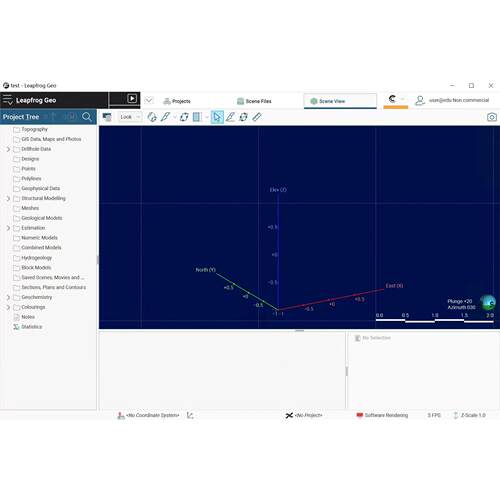Expand the Structural Modelling folder
The width and height of the screenshot is (500, 500).
[8, 199]
